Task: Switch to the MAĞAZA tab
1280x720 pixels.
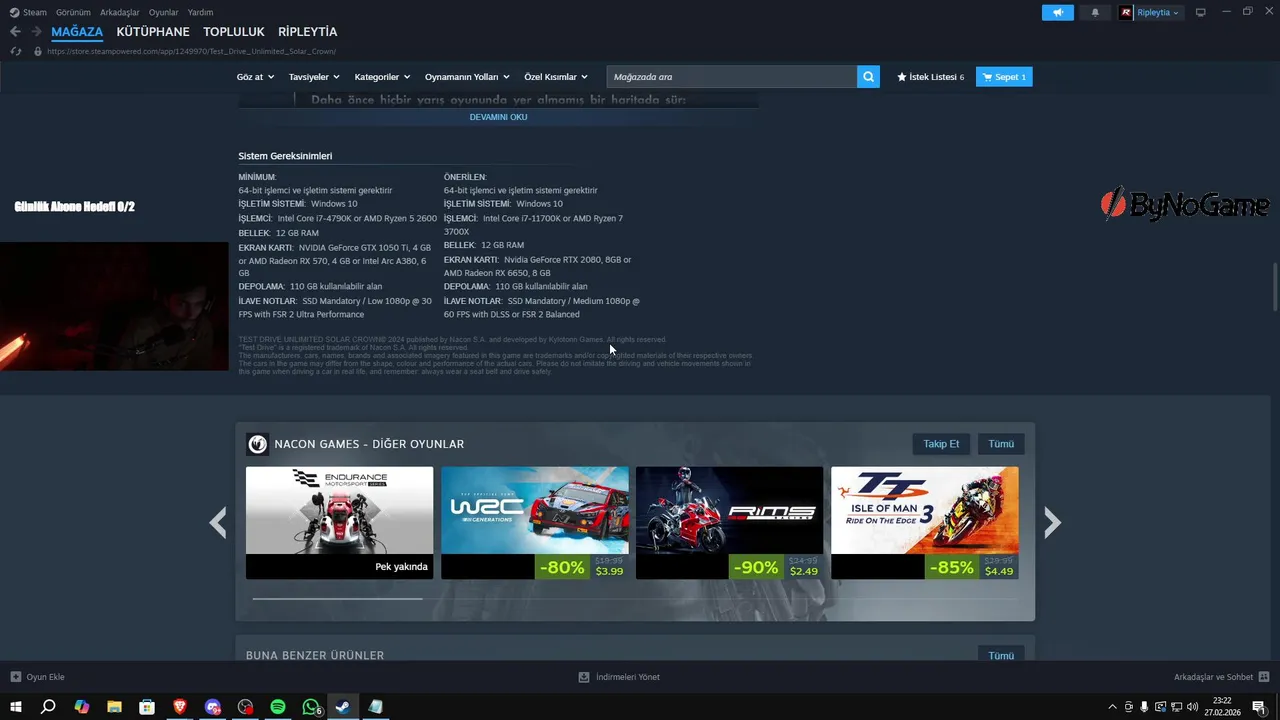Action: pyautogui.click(x=77, y=32)
